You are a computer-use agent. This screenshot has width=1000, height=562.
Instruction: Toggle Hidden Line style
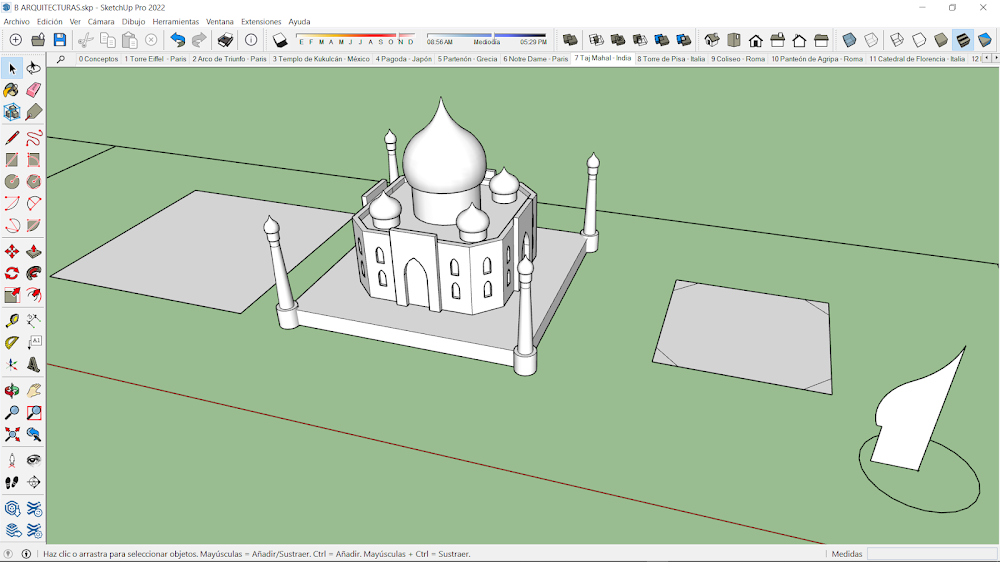pyautogui.click(x=919, y=40)
